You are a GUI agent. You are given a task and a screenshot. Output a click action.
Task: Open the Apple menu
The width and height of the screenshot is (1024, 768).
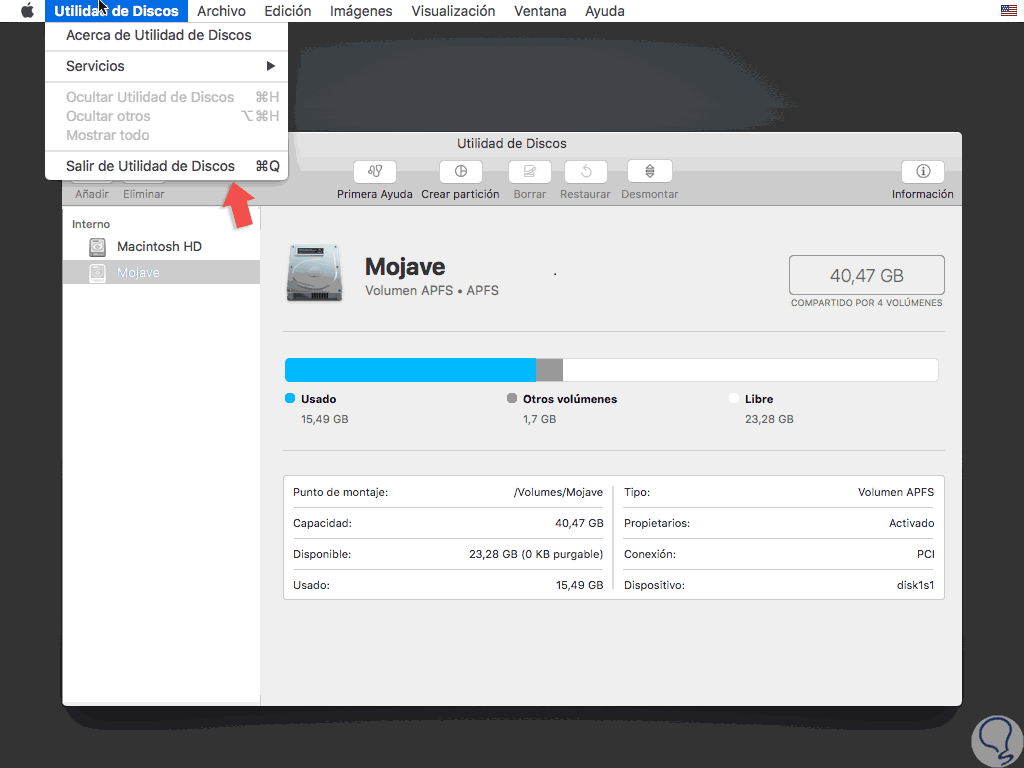[x=27, y=11]
